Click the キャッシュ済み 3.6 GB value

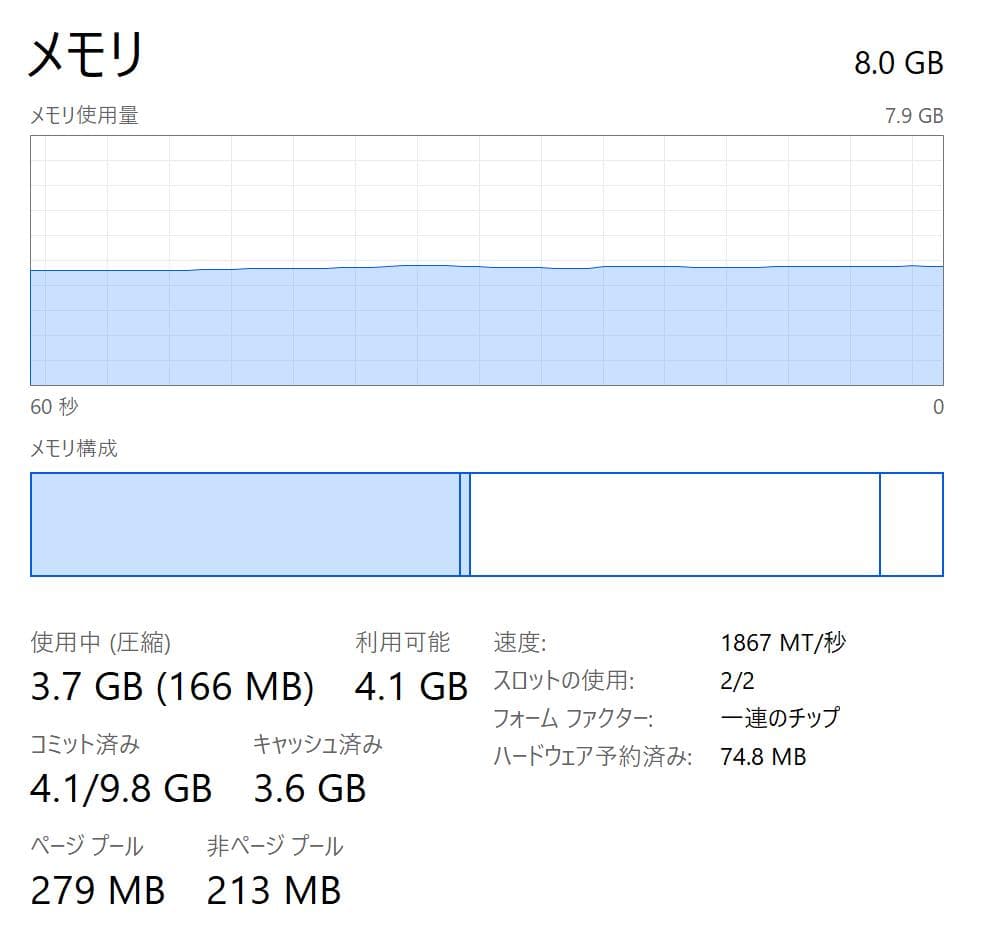310,789
